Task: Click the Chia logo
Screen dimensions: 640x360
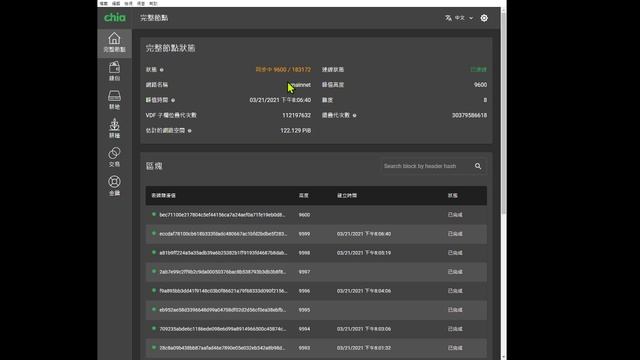Action: click(115, 18)
